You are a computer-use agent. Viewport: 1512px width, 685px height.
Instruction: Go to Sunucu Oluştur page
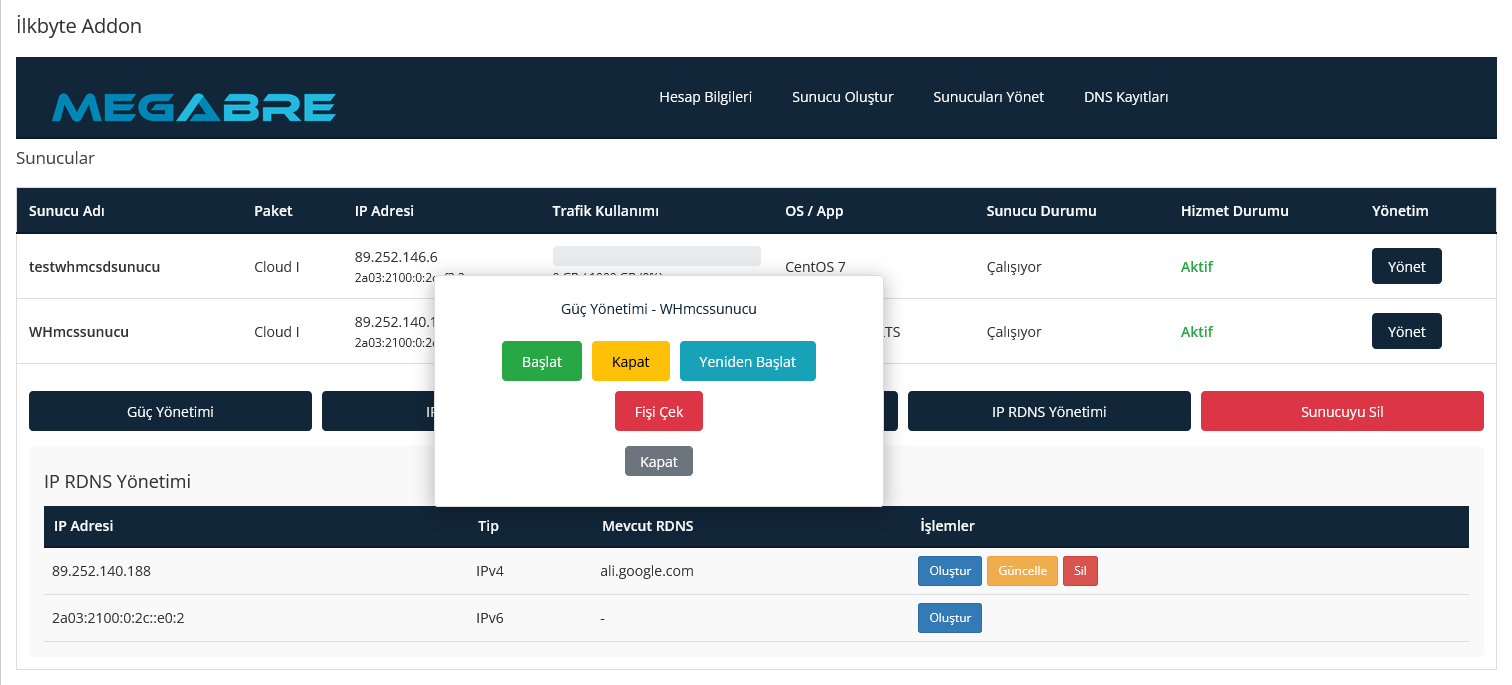(842, 97)
